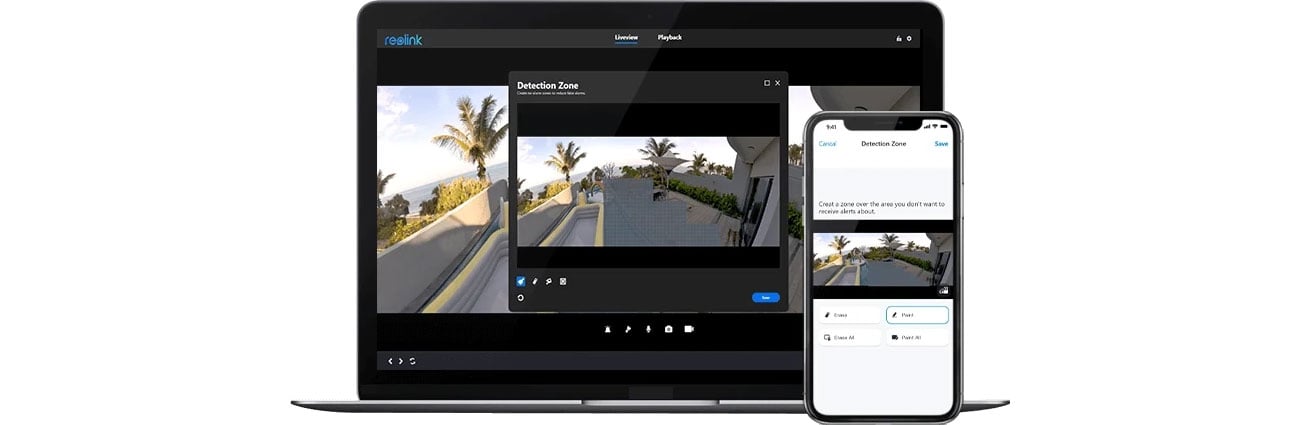Toggle the microphone under the live view
This screenshot has height=425, width=1300.
tap(648, 329)
